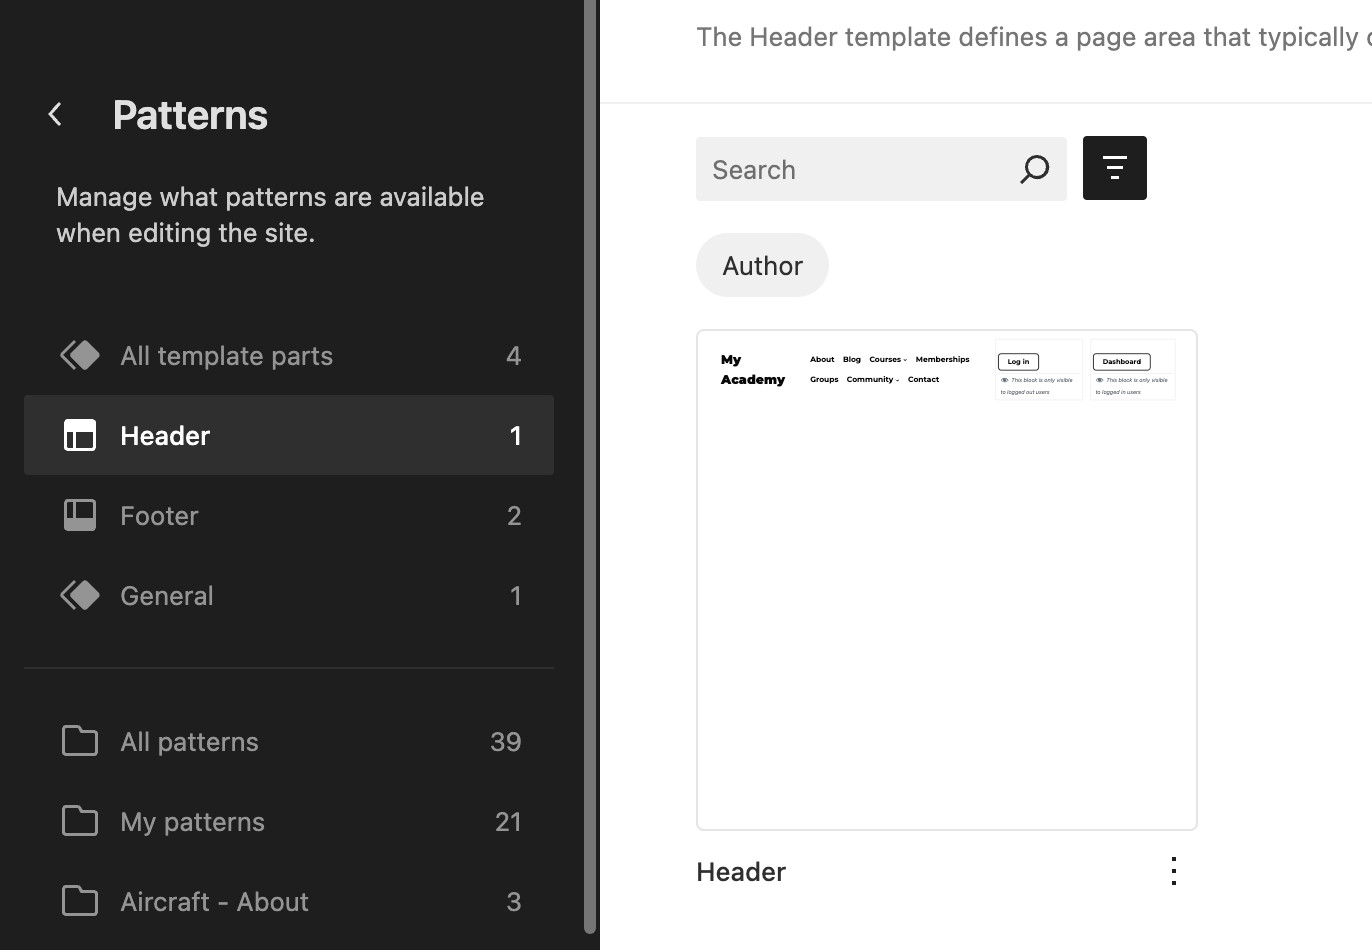1372x950 pixels.
Task: Click the Log in button in preview
Action: pyautogui.click(x=1018, y=362)
